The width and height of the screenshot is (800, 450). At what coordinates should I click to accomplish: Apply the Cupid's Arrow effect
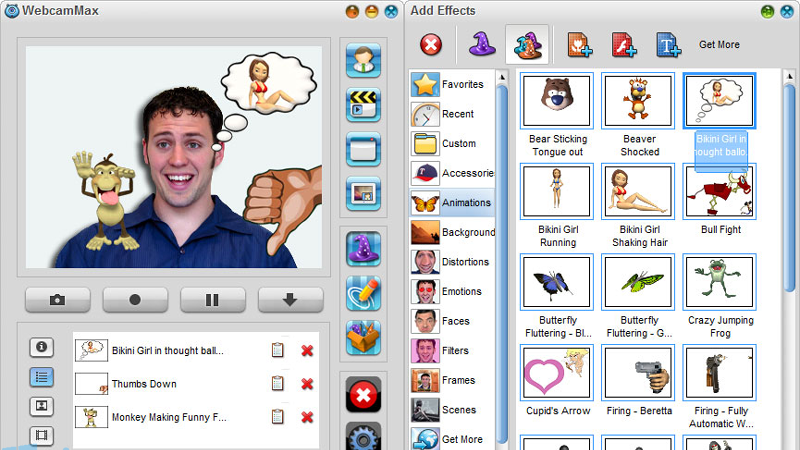point(557,373)
